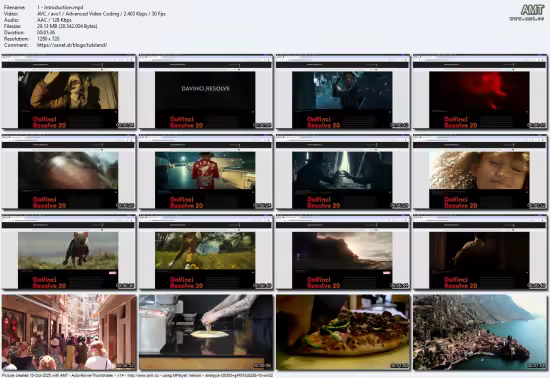Select the thumbnail with red smoke on black

coord(480,92)
